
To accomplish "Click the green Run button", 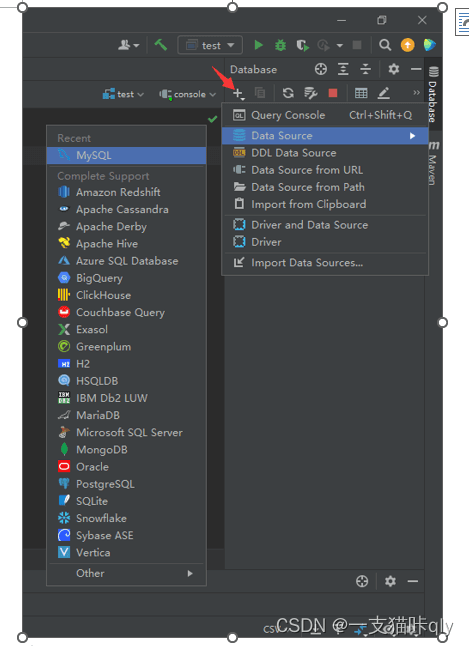I will 258,45.
